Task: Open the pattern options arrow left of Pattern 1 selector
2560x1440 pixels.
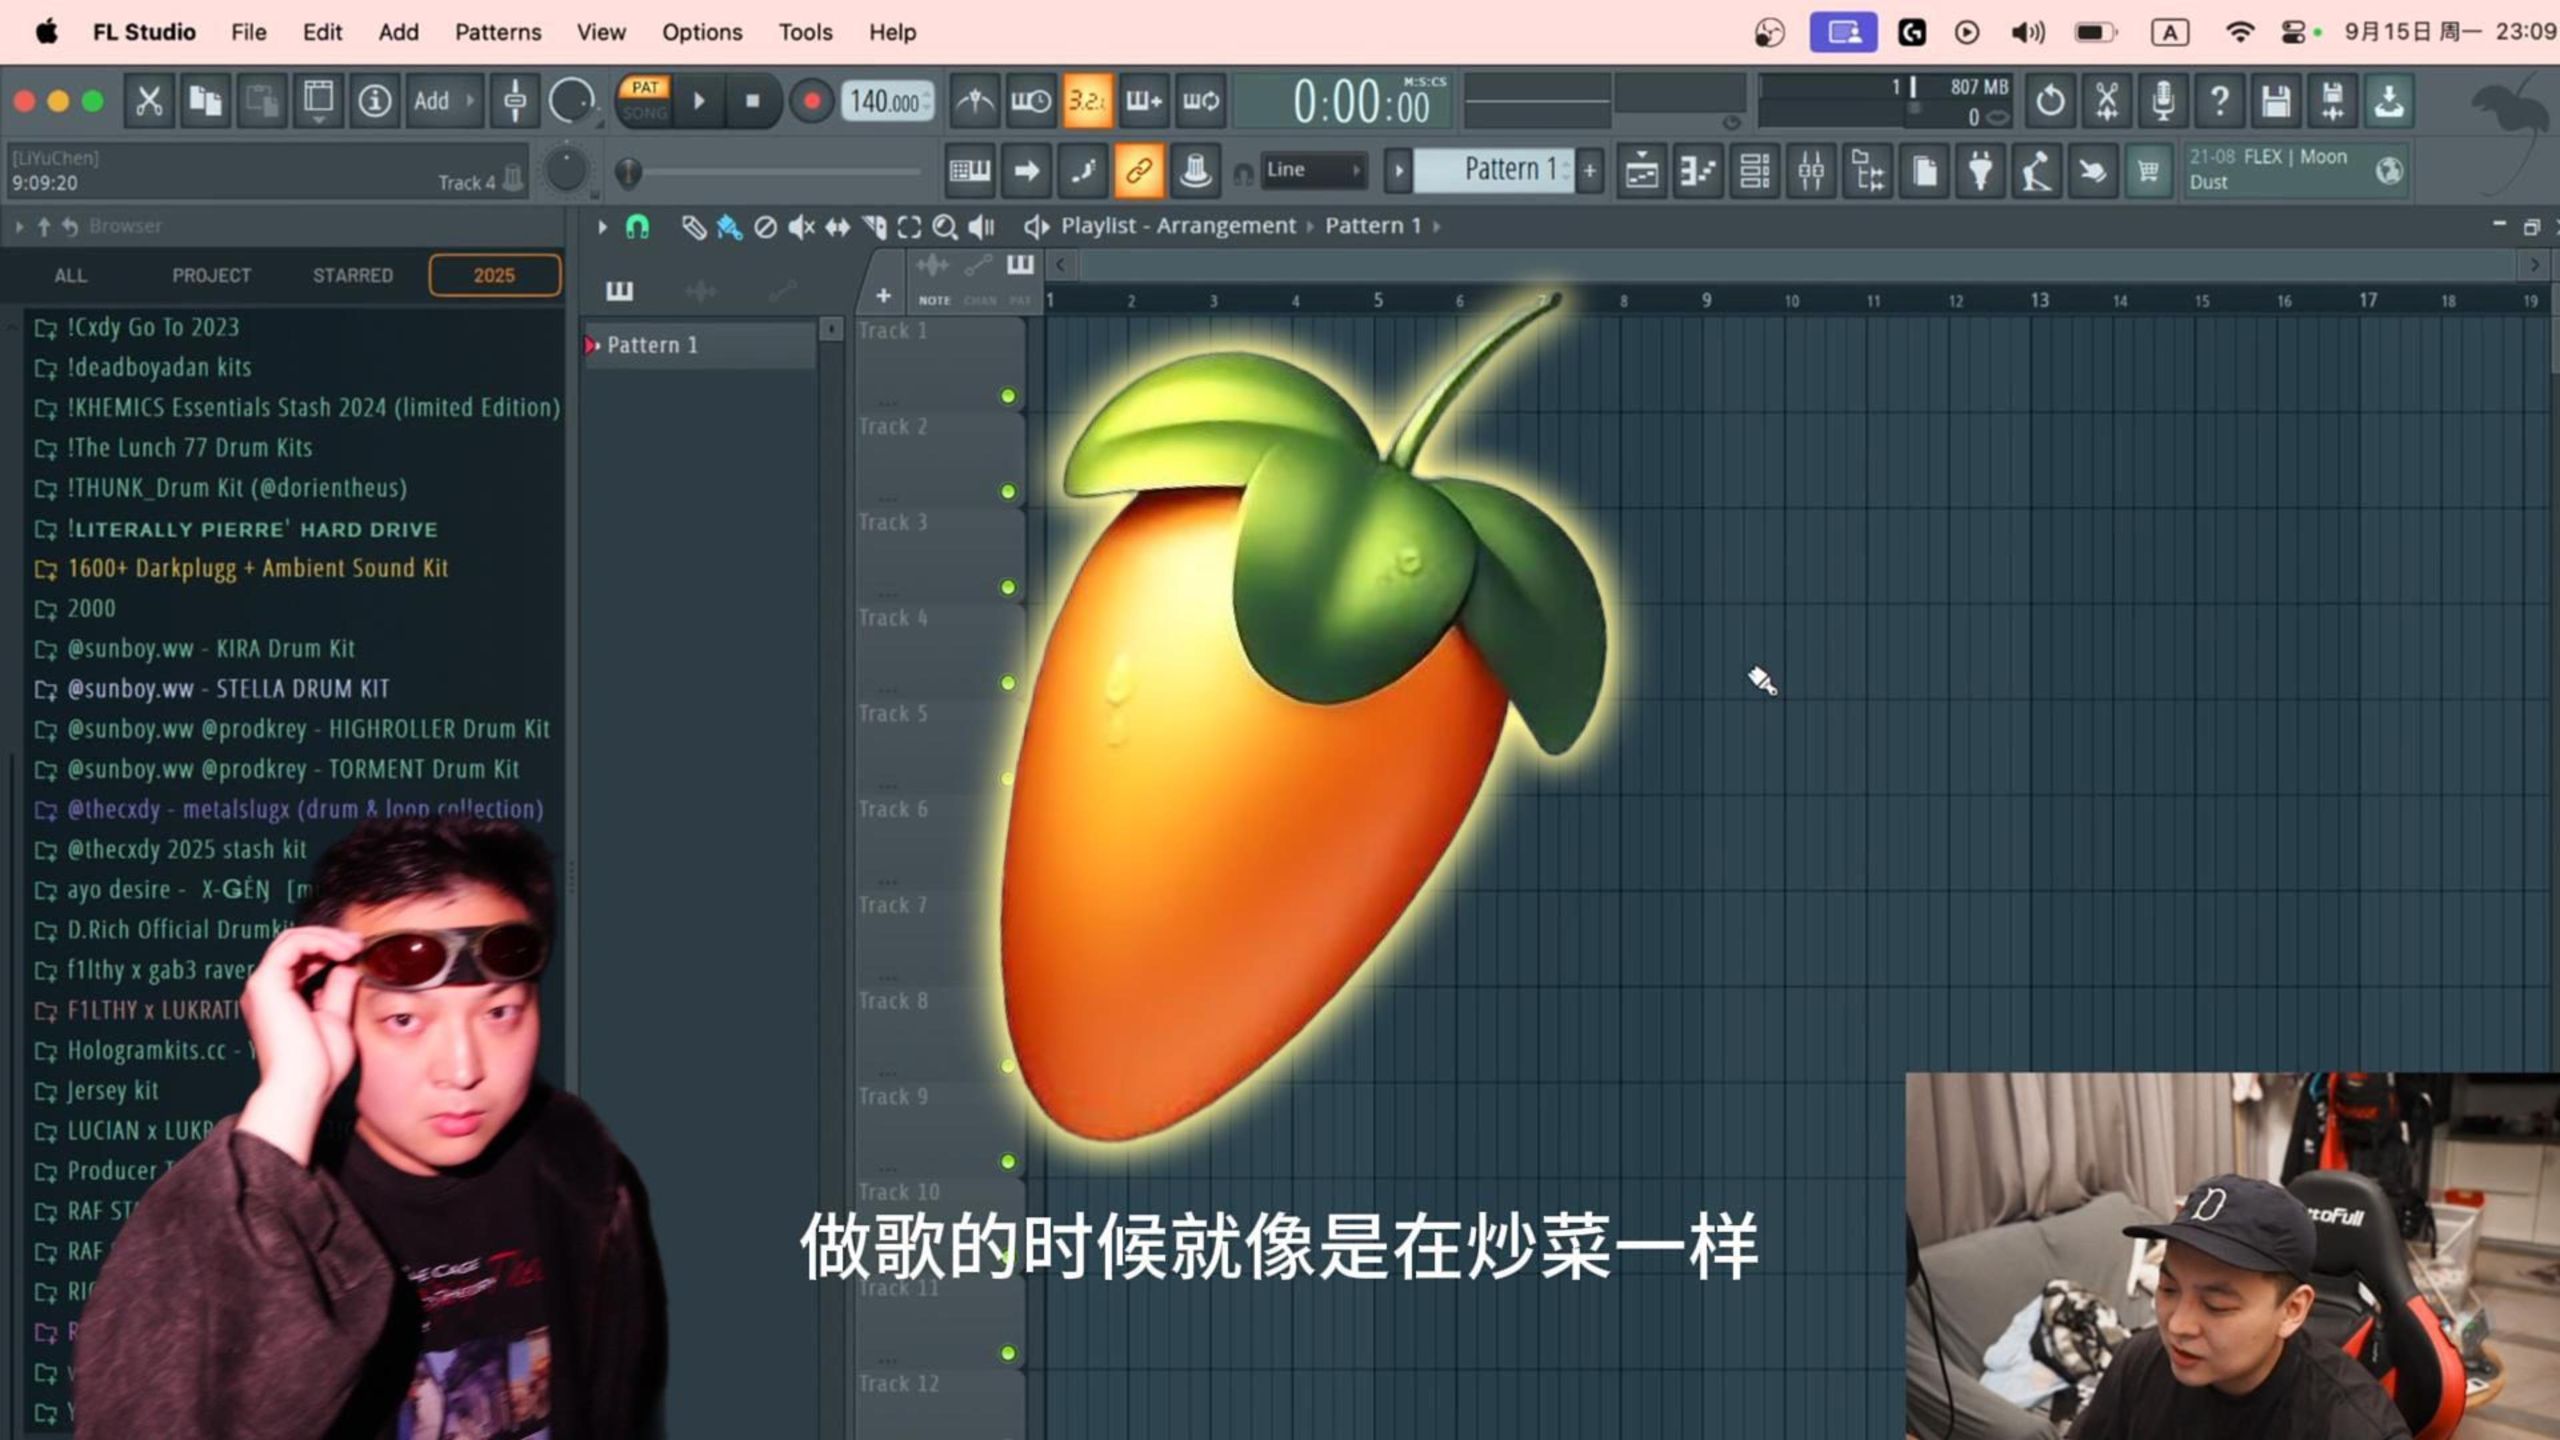Action: click(1399, 171)
